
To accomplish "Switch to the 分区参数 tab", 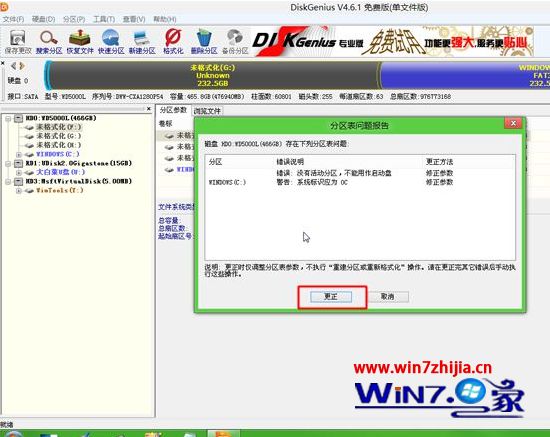I will pyautogui.click(x=173, y=110).
